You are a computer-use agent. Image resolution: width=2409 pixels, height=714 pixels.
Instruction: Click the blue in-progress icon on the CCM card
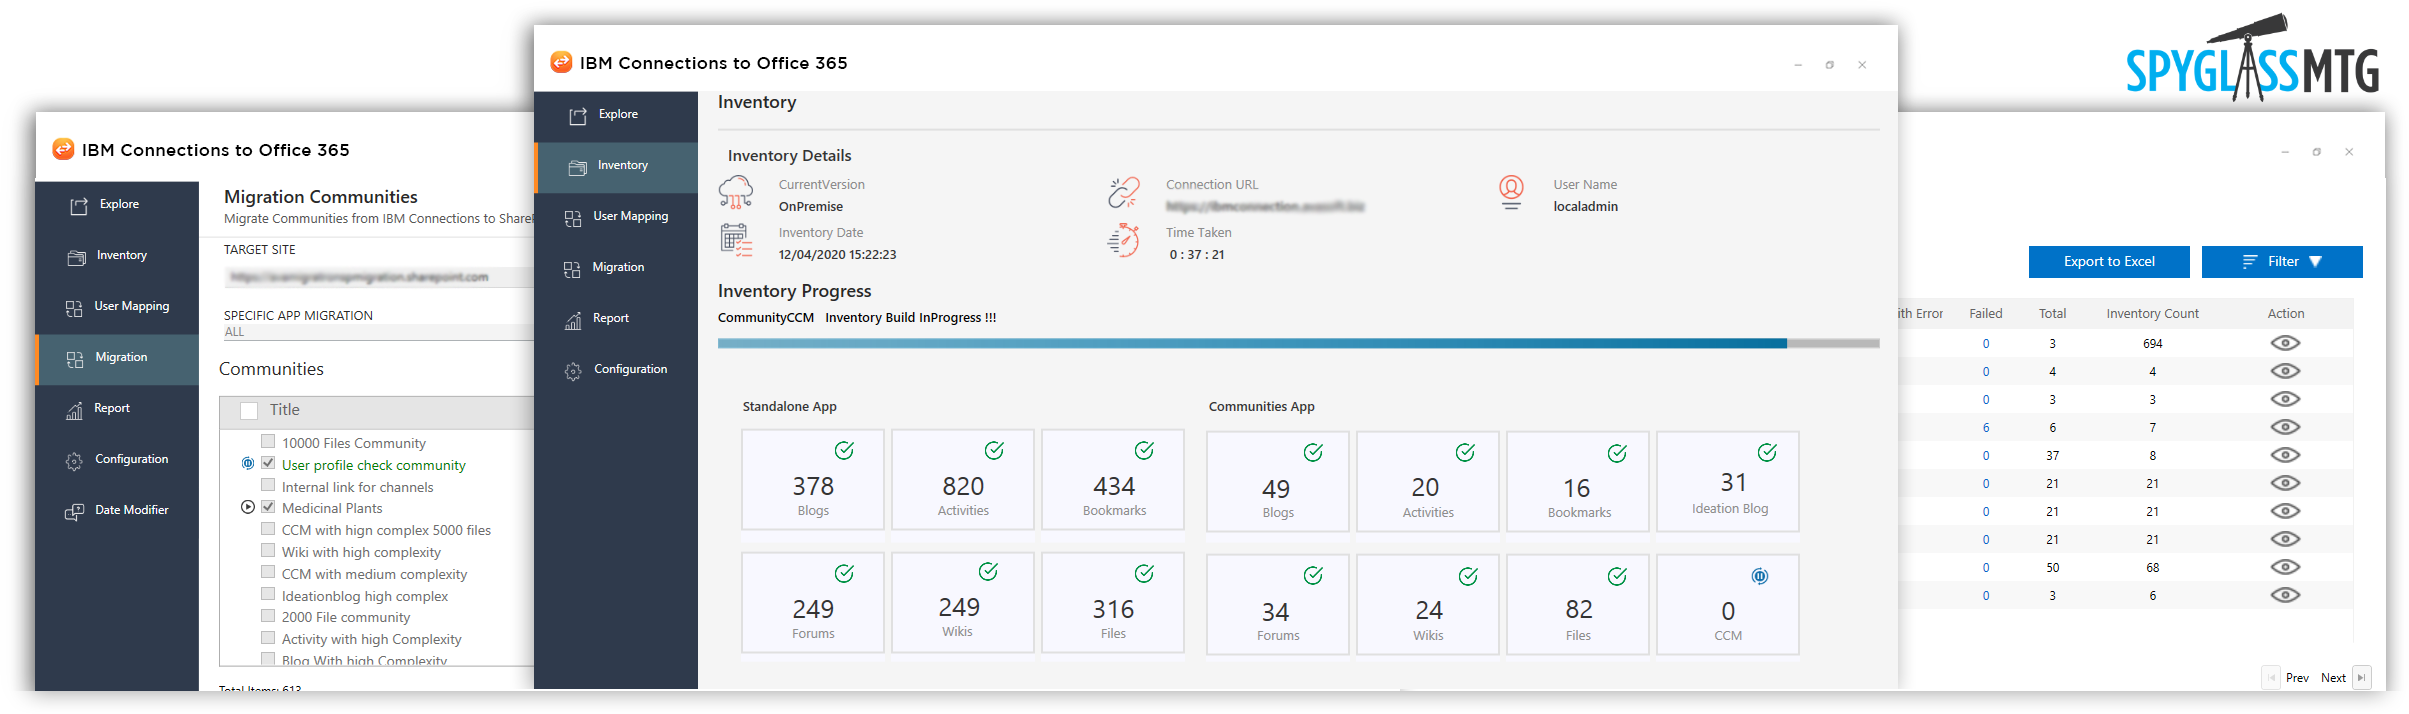coord(1760,576)
